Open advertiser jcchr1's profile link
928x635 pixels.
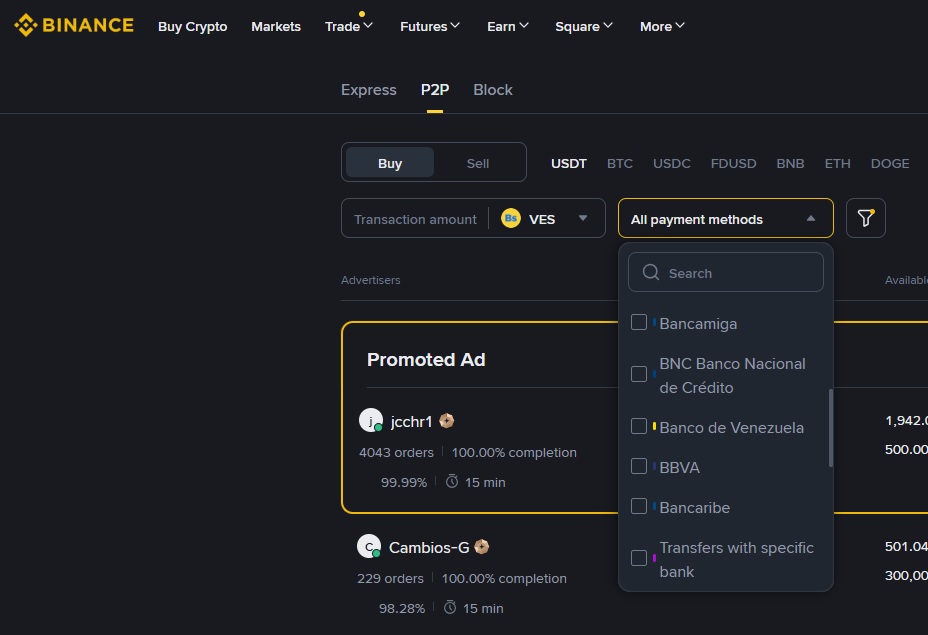[x=410, y=421]
